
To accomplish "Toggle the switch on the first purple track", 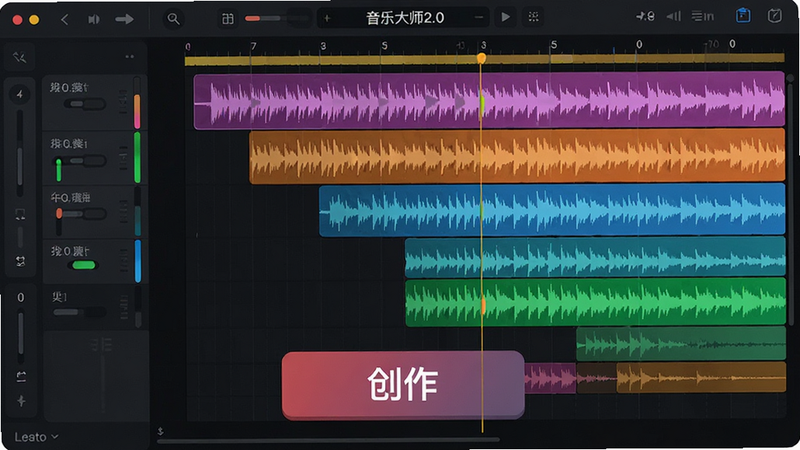I will [85, 104].
